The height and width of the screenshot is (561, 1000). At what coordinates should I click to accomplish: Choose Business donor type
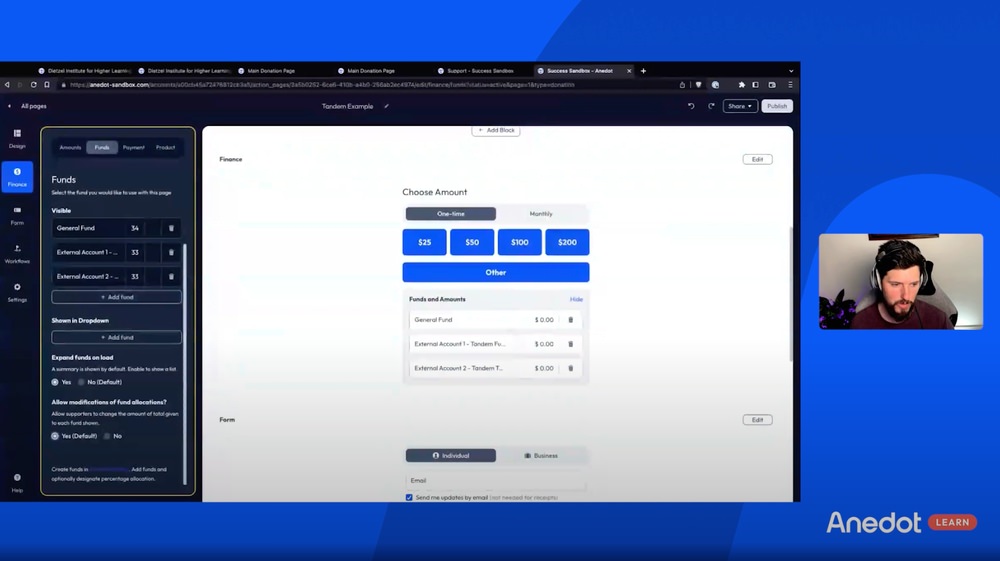tap(541, 456)
